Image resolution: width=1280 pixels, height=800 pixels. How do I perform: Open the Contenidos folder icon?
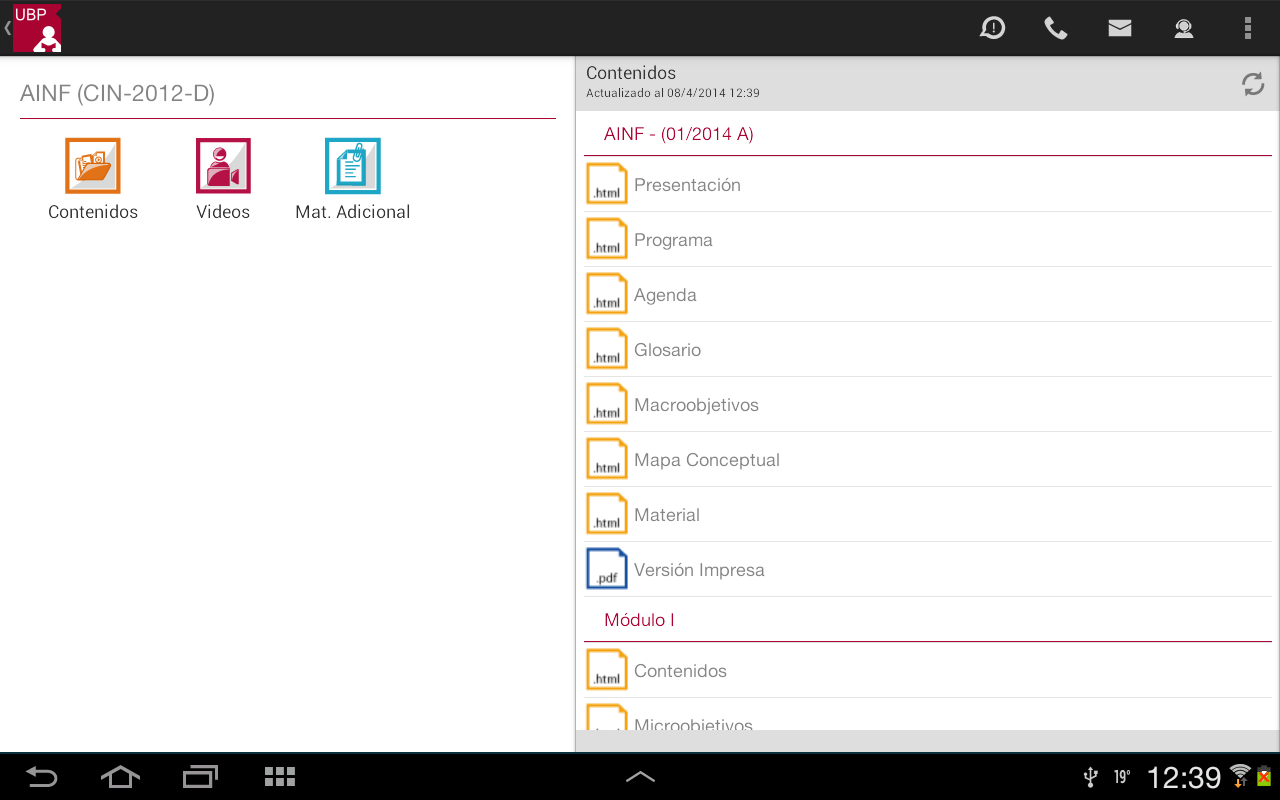coord(93,166)
